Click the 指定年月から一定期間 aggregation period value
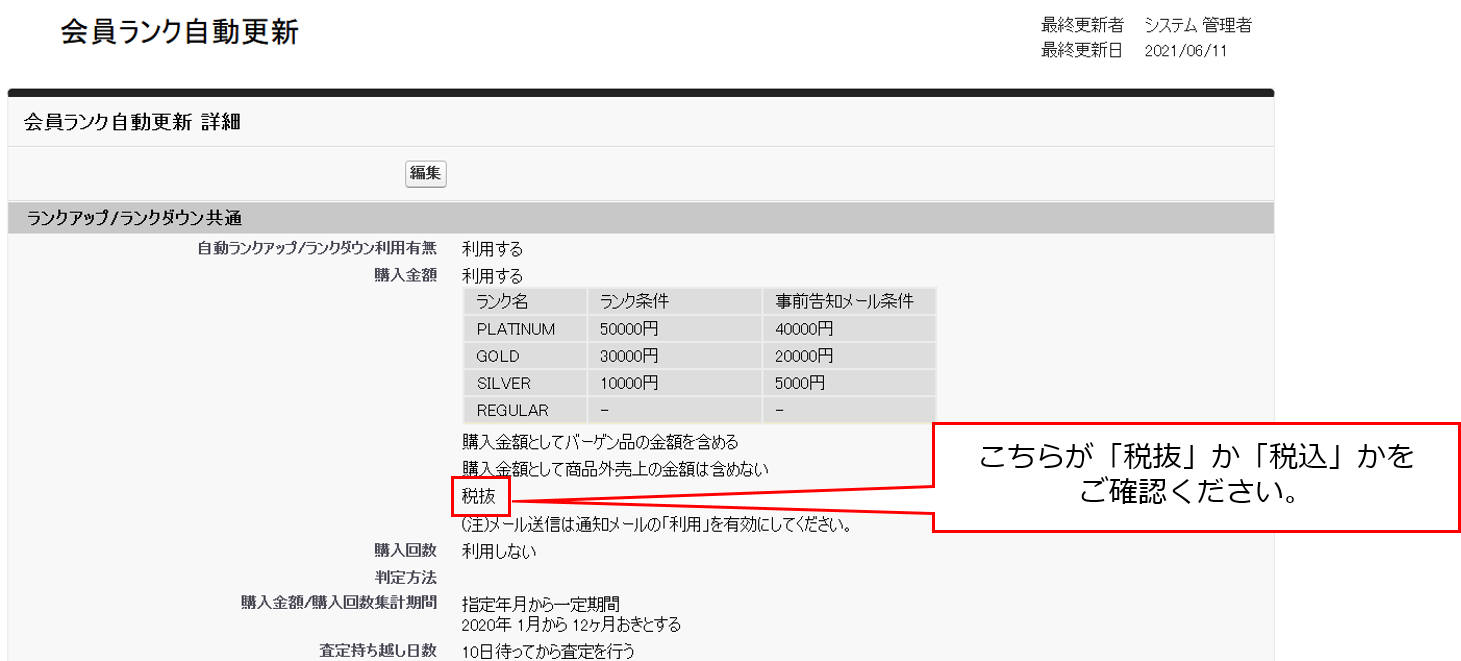This screenshot has height=661, width=1461. pyautogui.click(x=540, y=604)
